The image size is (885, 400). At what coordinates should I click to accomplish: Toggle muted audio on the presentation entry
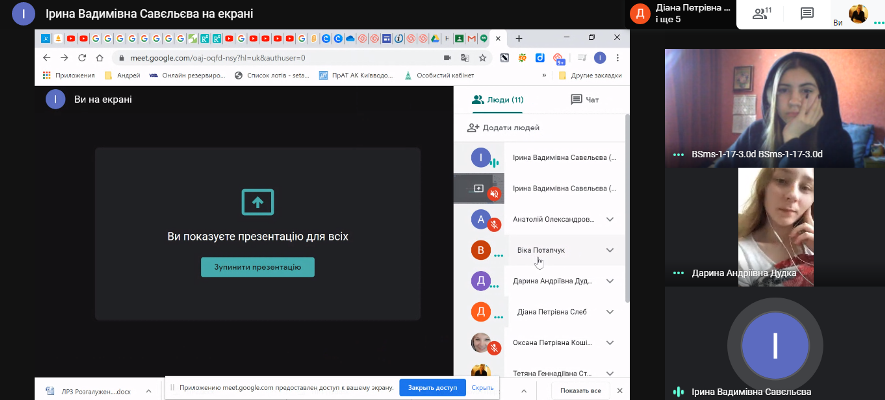tap(493, 193)
